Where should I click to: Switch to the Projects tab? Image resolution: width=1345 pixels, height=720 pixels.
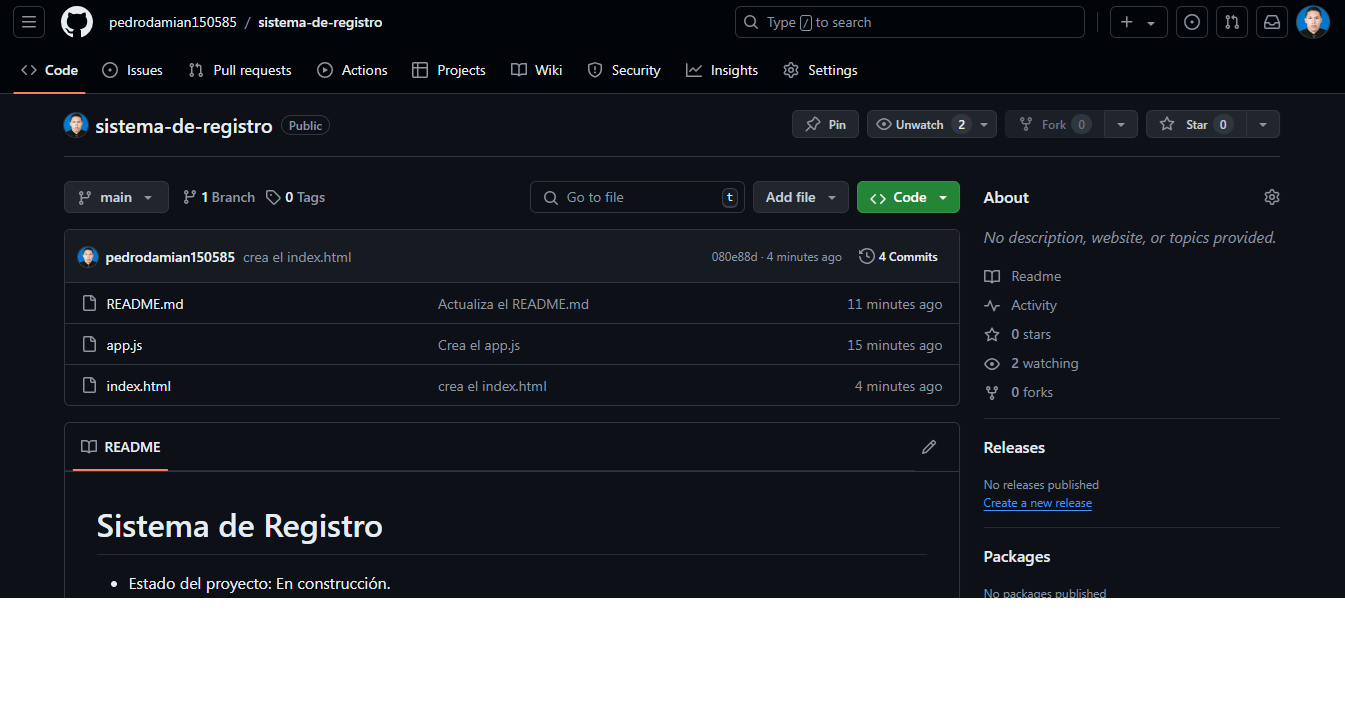click(449, 70)
